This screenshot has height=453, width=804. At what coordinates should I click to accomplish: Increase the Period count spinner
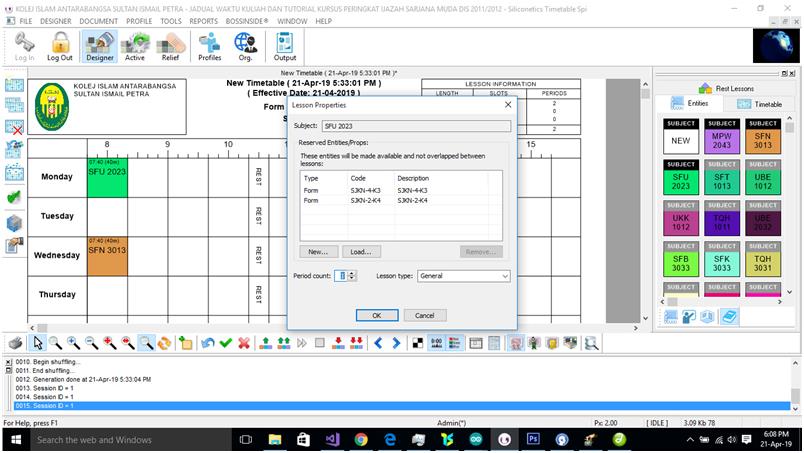click(x=352, y=273)
